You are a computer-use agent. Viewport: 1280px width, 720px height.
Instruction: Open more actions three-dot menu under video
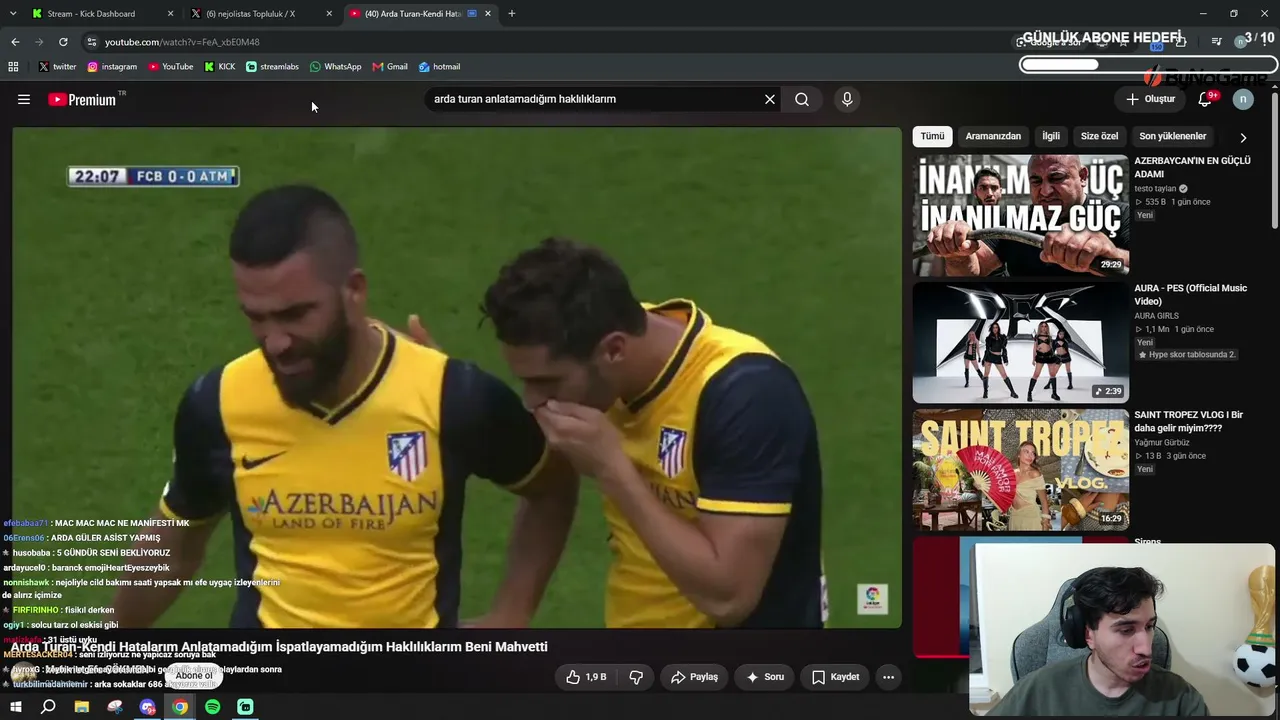888,677
